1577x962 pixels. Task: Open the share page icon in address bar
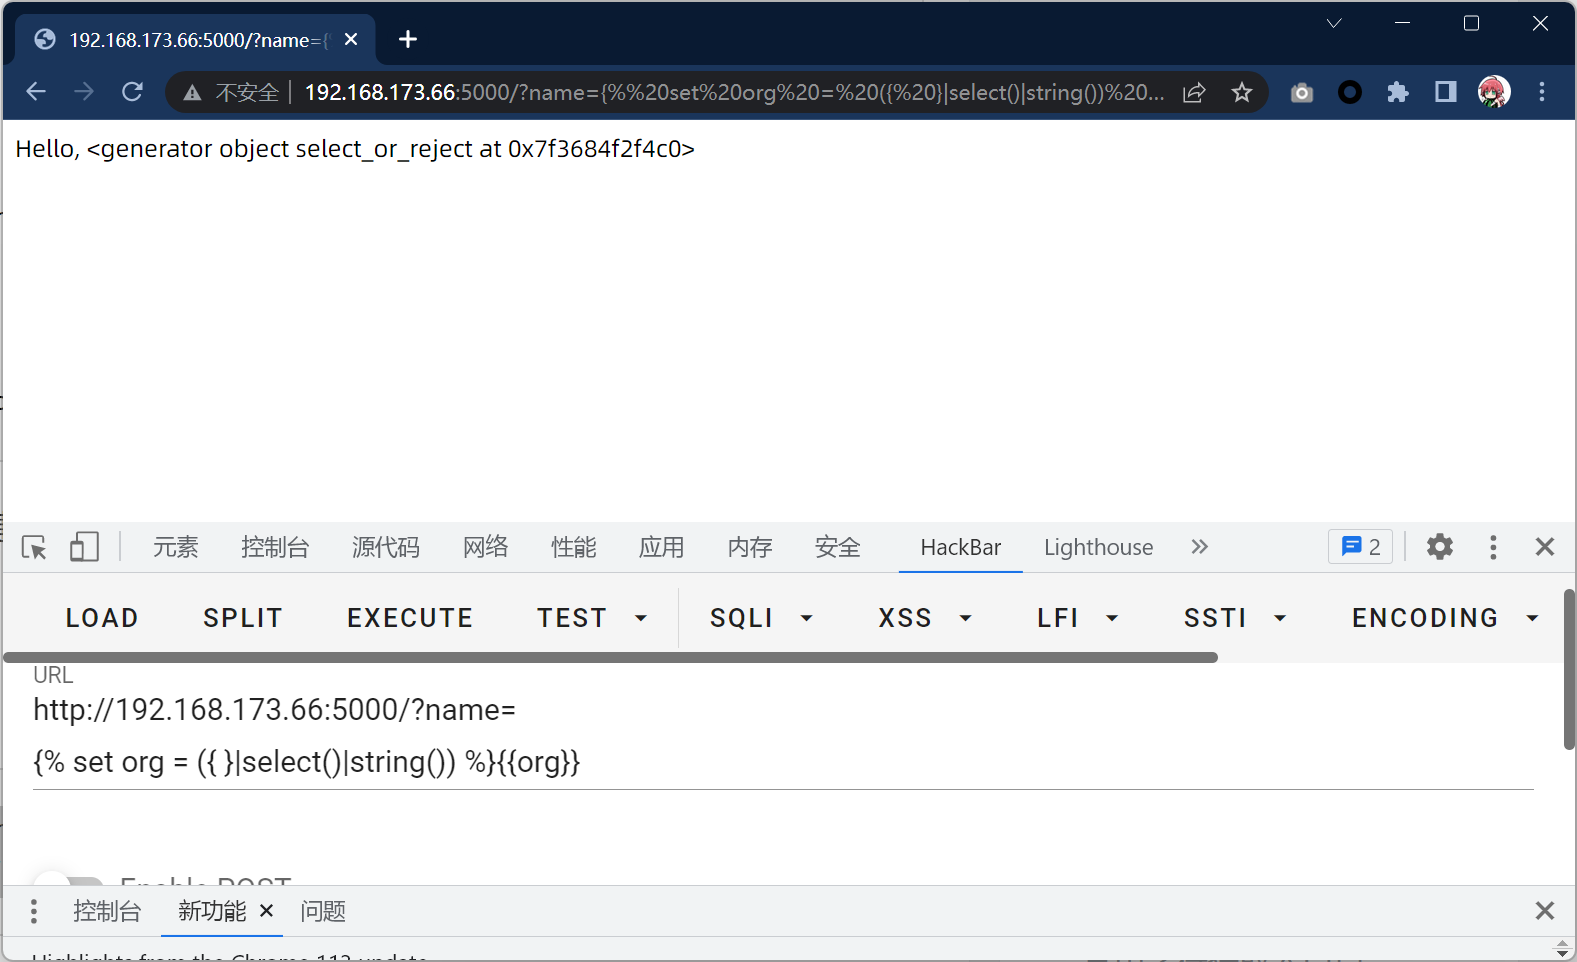[x=1194, y=93]
